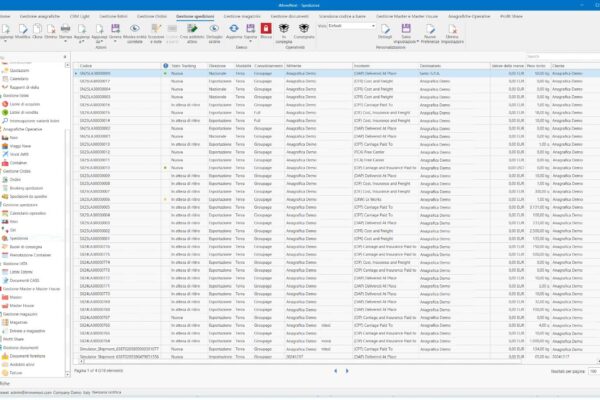600x400 pixels.
Task: Click Mostra entità correlate eye icon
Action: point(135,29)
